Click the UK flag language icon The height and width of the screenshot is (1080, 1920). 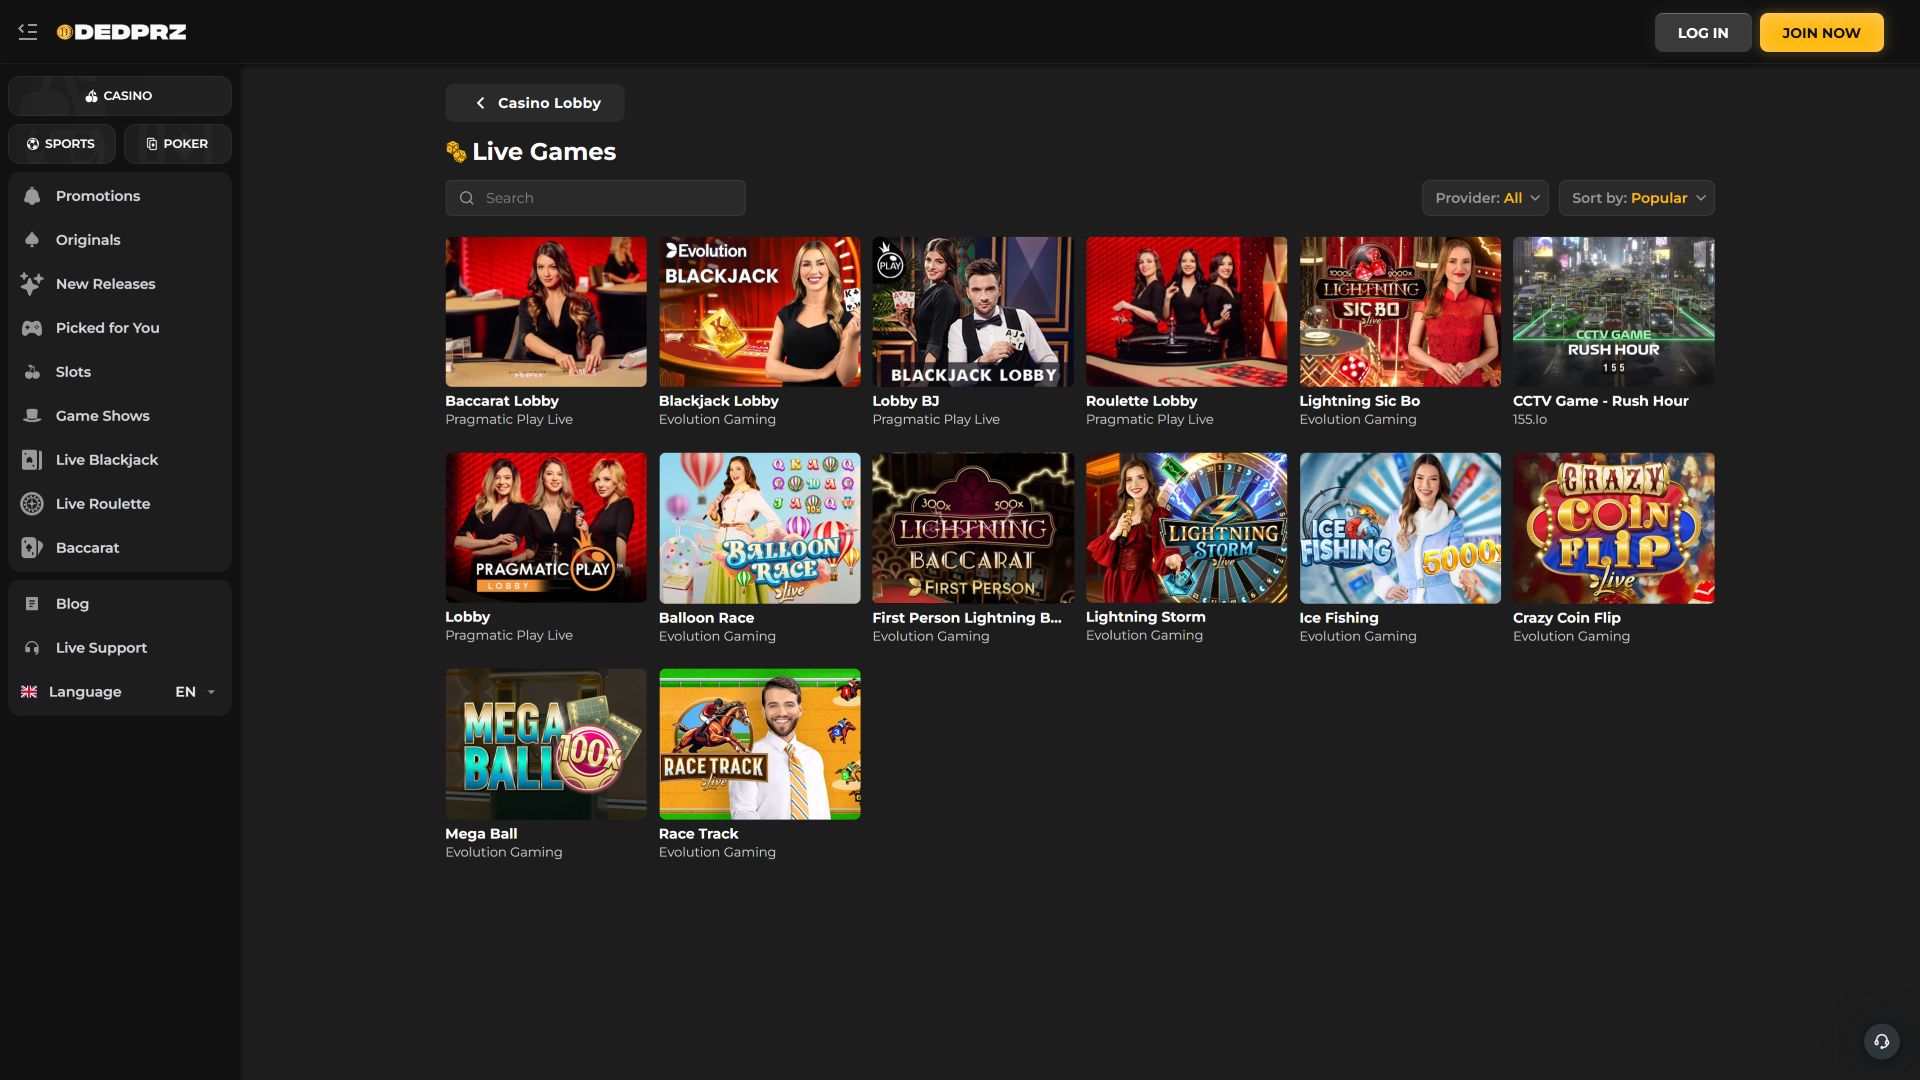[29, 692]
